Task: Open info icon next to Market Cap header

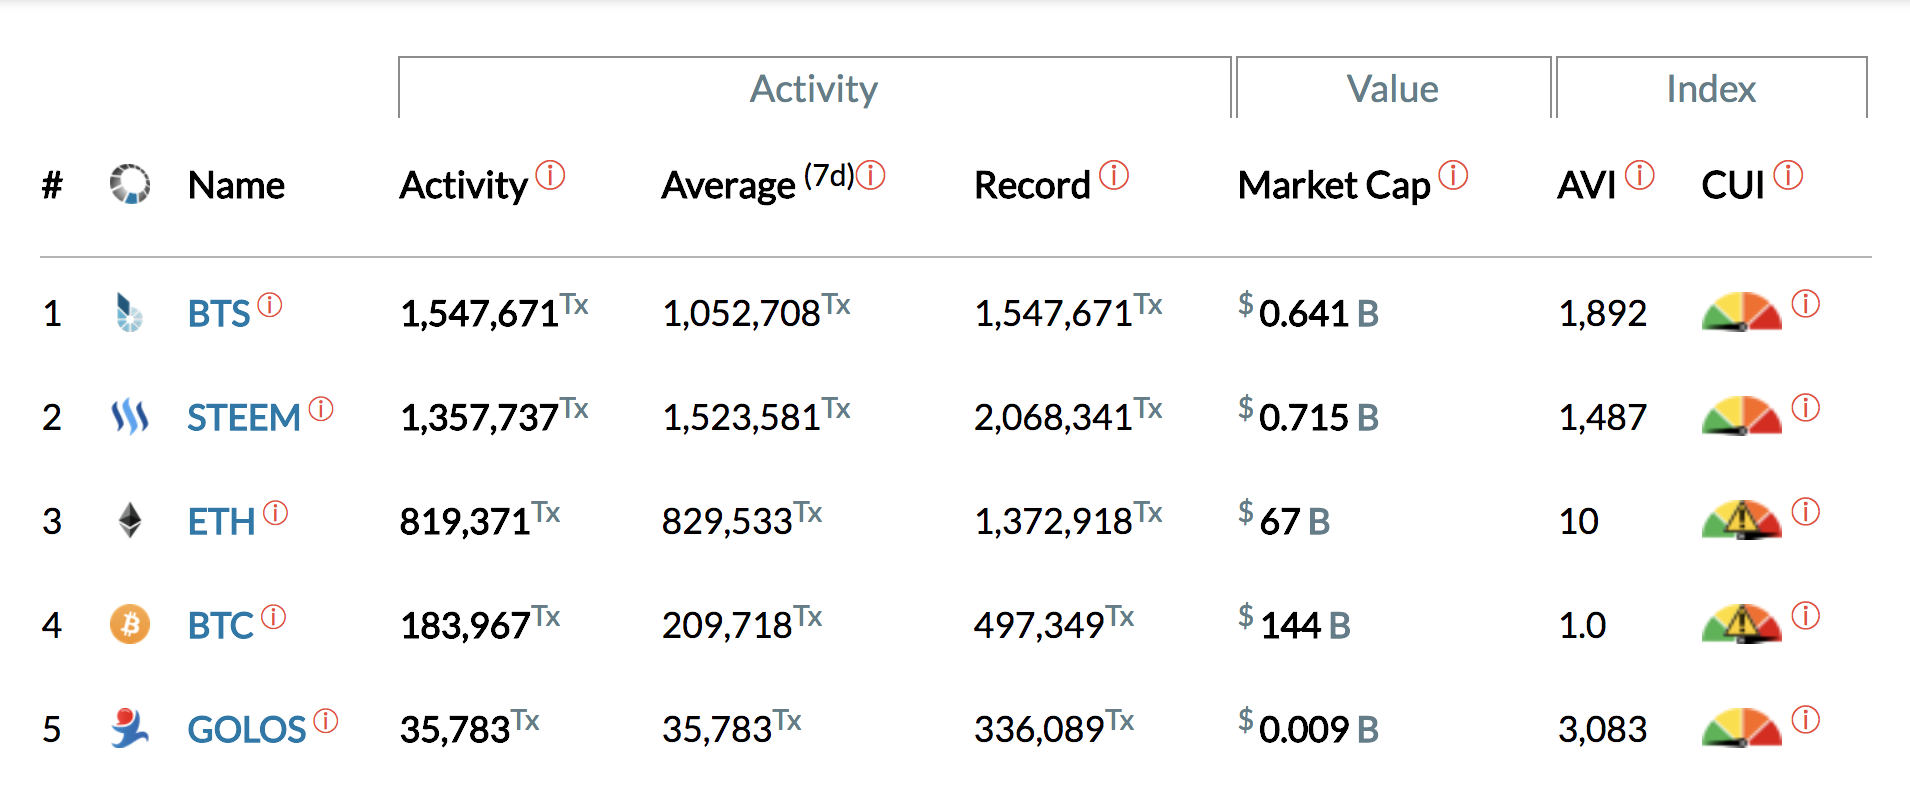Action: pyautogui.click(x=1453, y=176)
